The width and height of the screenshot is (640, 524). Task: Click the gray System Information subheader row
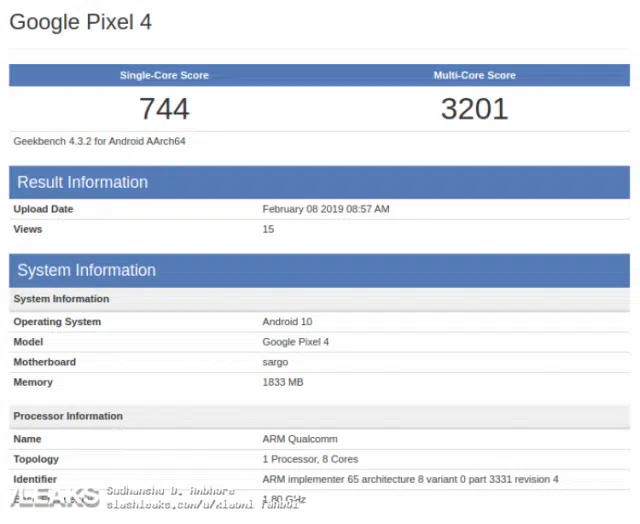pyautogui.click(x=319, y=299)
